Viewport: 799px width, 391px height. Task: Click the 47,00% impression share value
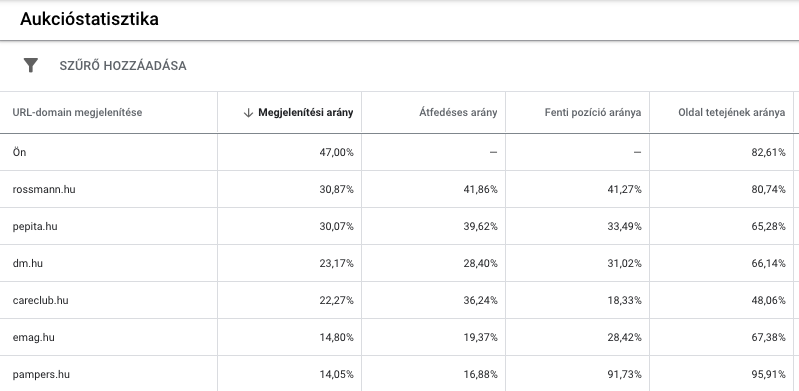tap(336, 152)
